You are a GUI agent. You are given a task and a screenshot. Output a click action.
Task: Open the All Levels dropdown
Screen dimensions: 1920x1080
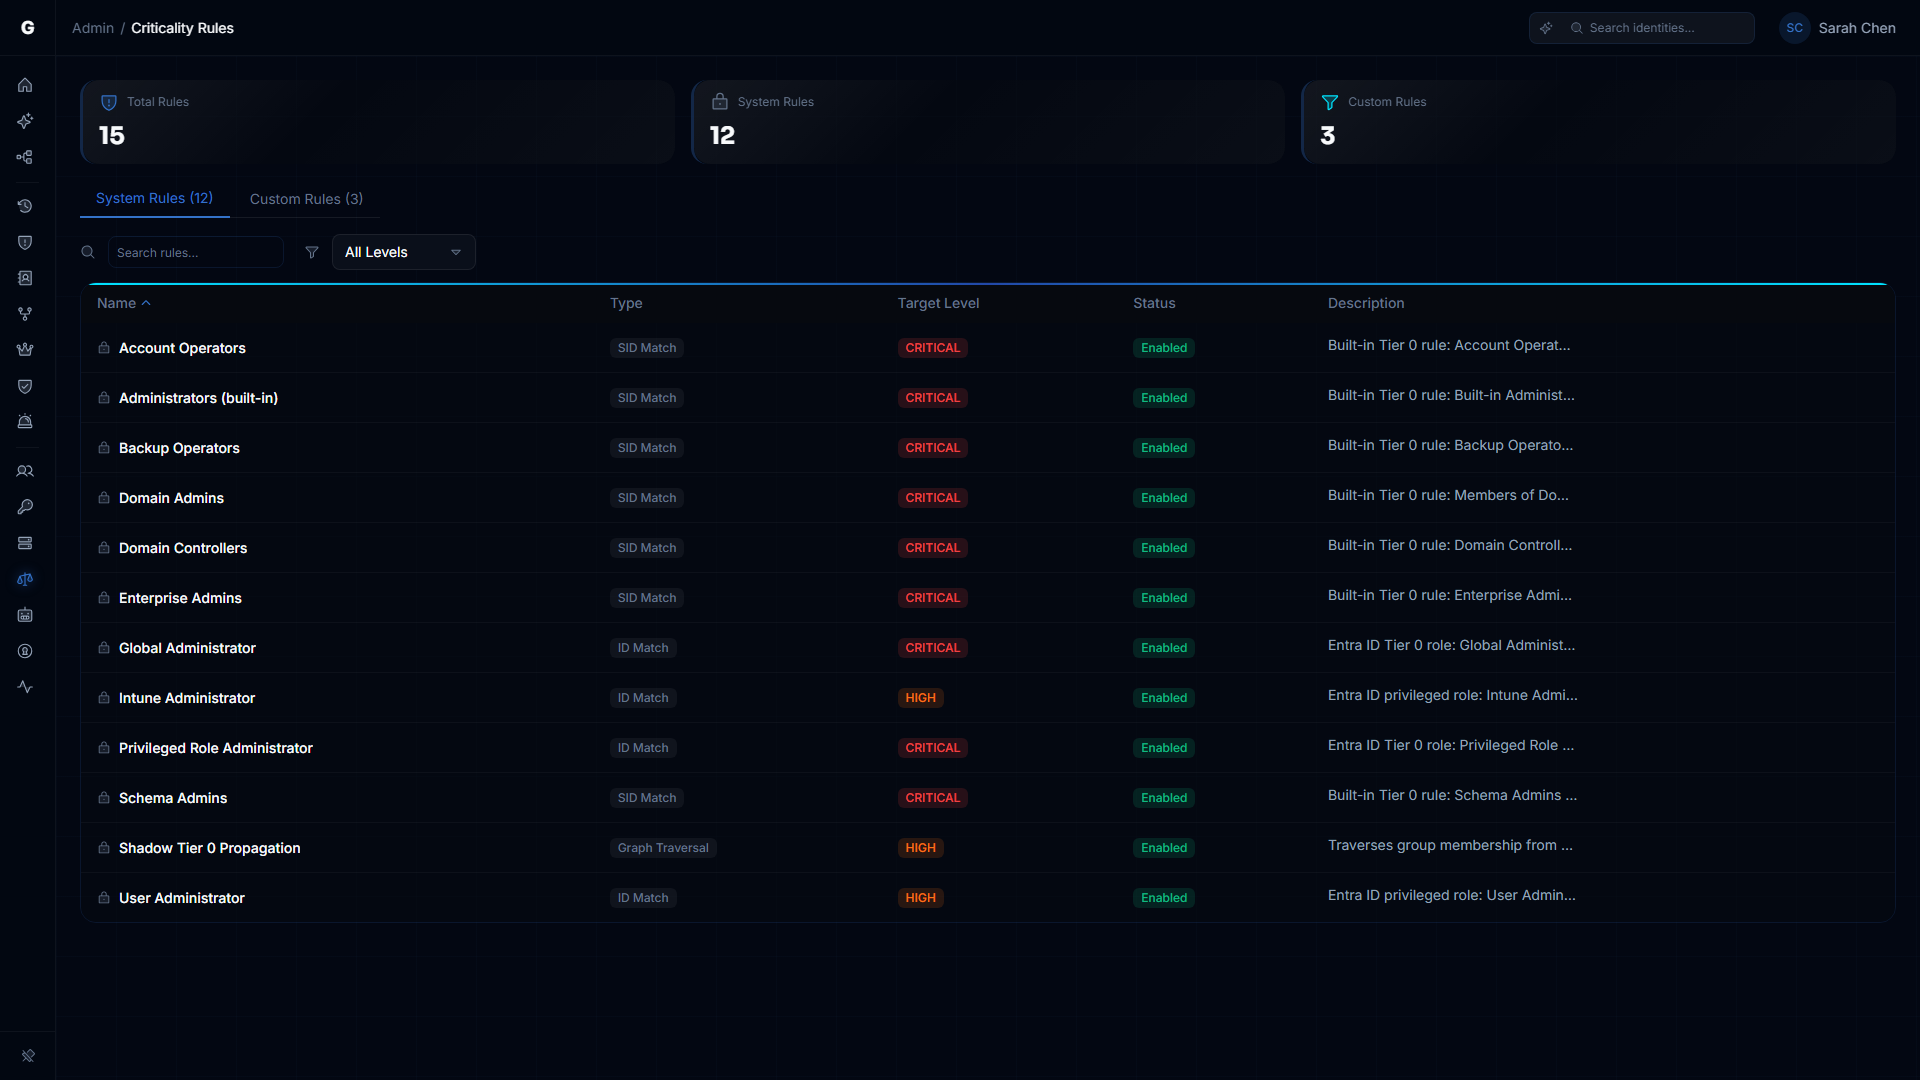coord(403,252)
